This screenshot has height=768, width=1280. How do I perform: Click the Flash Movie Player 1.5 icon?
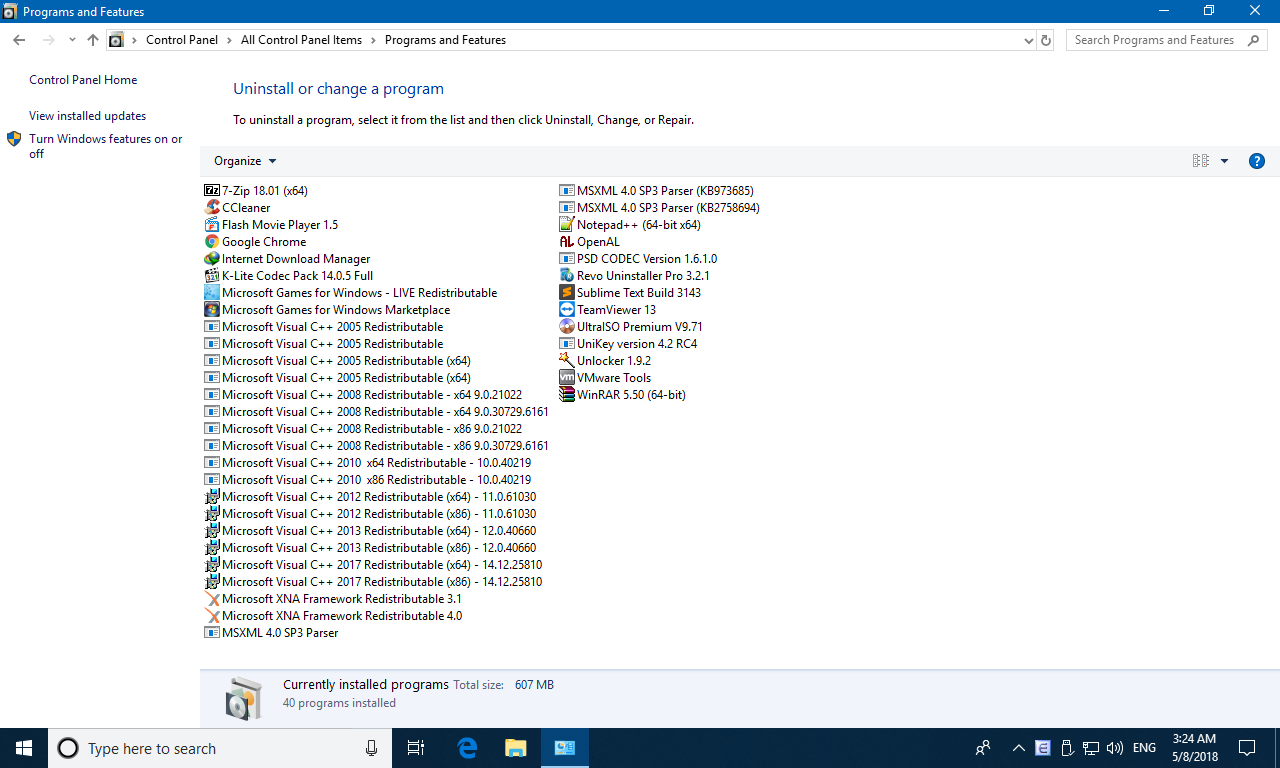212,224
